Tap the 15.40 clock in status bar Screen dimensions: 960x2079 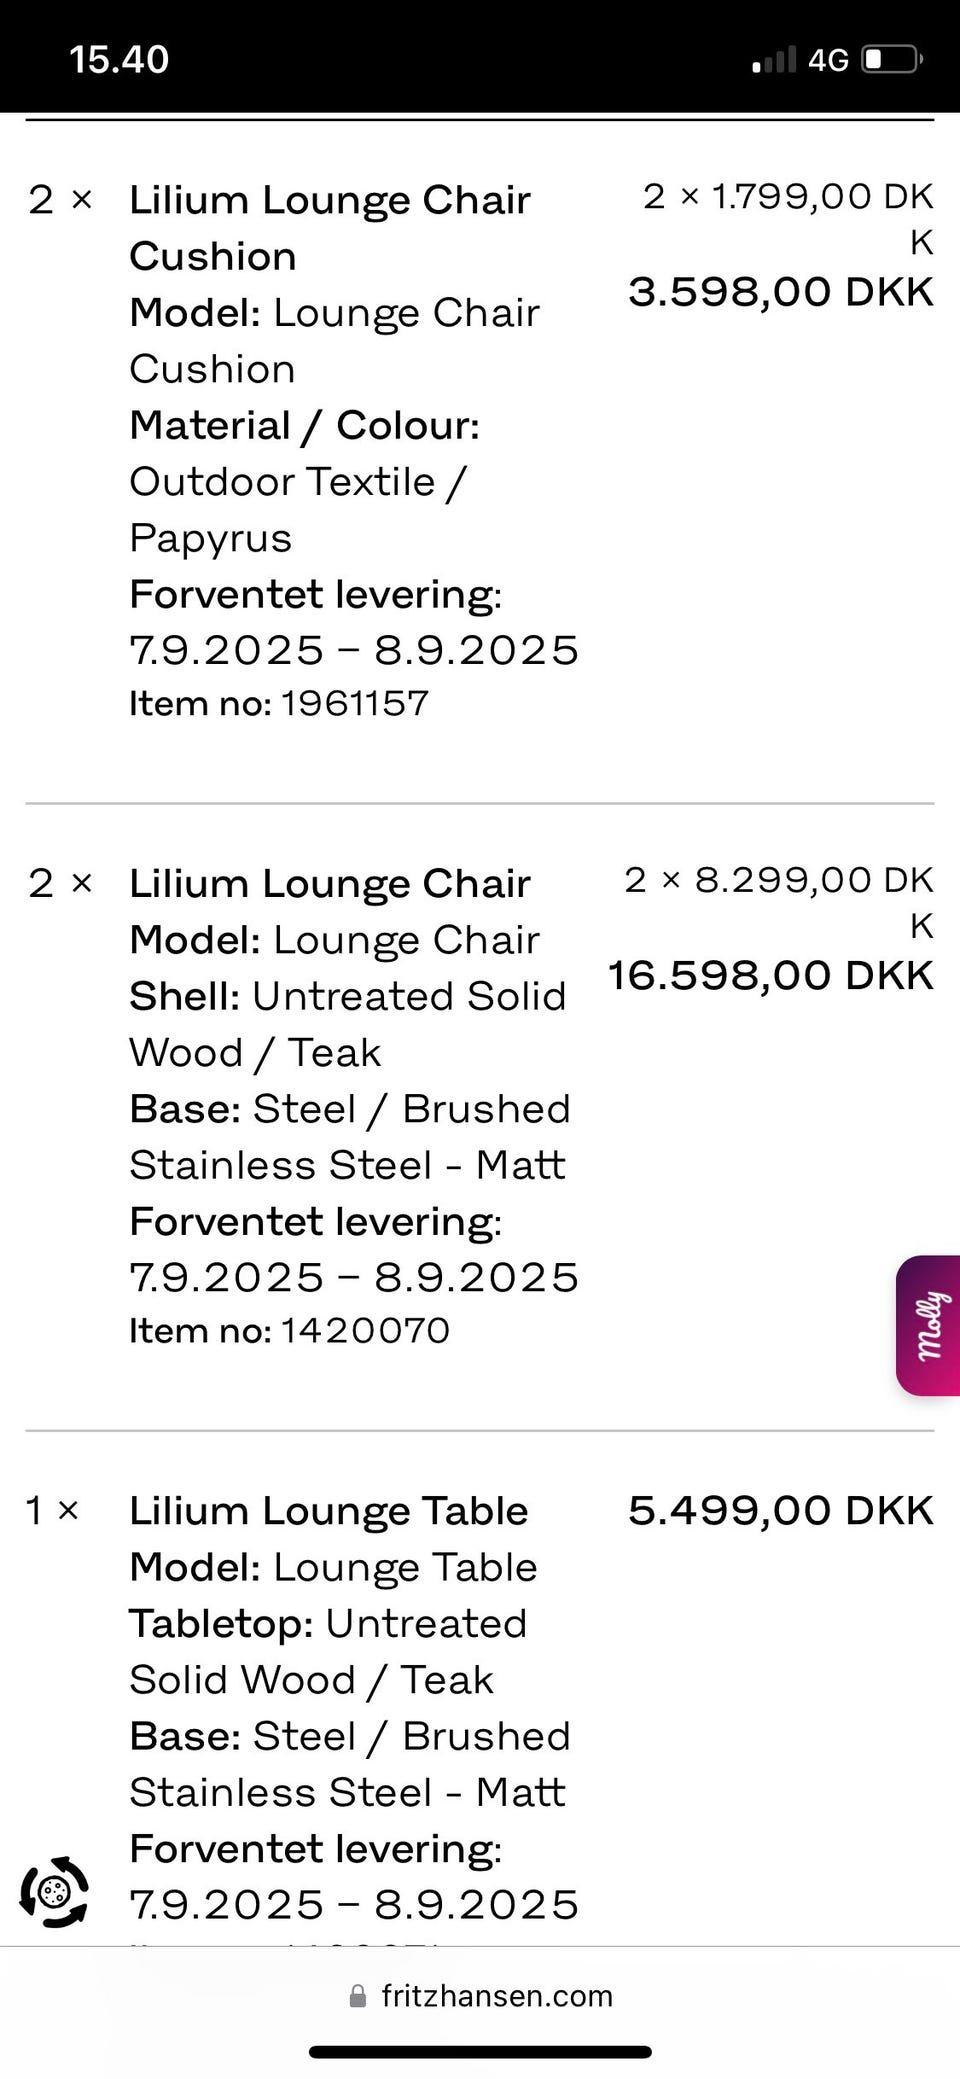(119, 60)
